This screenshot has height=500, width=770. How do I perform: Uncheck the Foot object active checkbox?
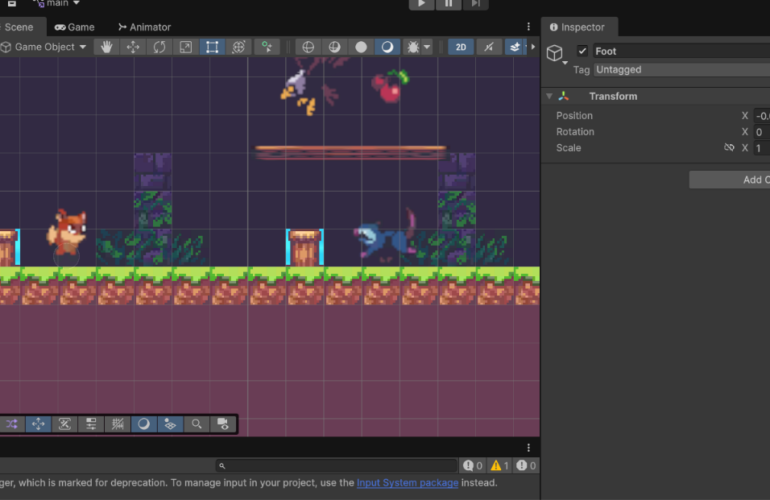pos(582,51)
